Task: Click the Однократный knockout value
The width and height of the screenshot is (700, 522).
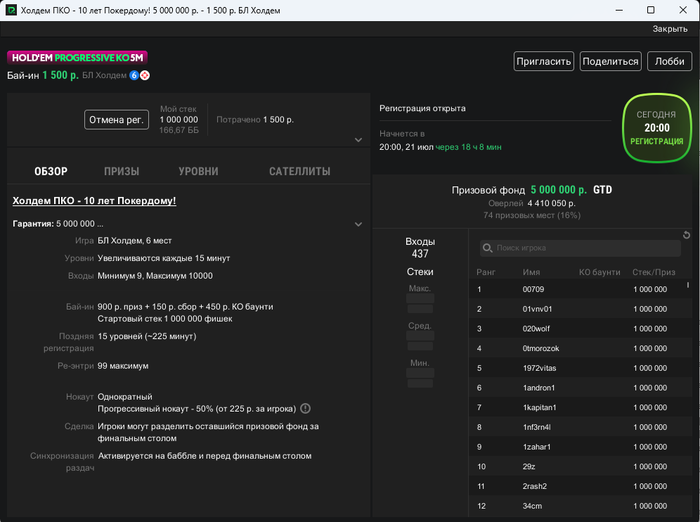Action: [x=125, y=397]
